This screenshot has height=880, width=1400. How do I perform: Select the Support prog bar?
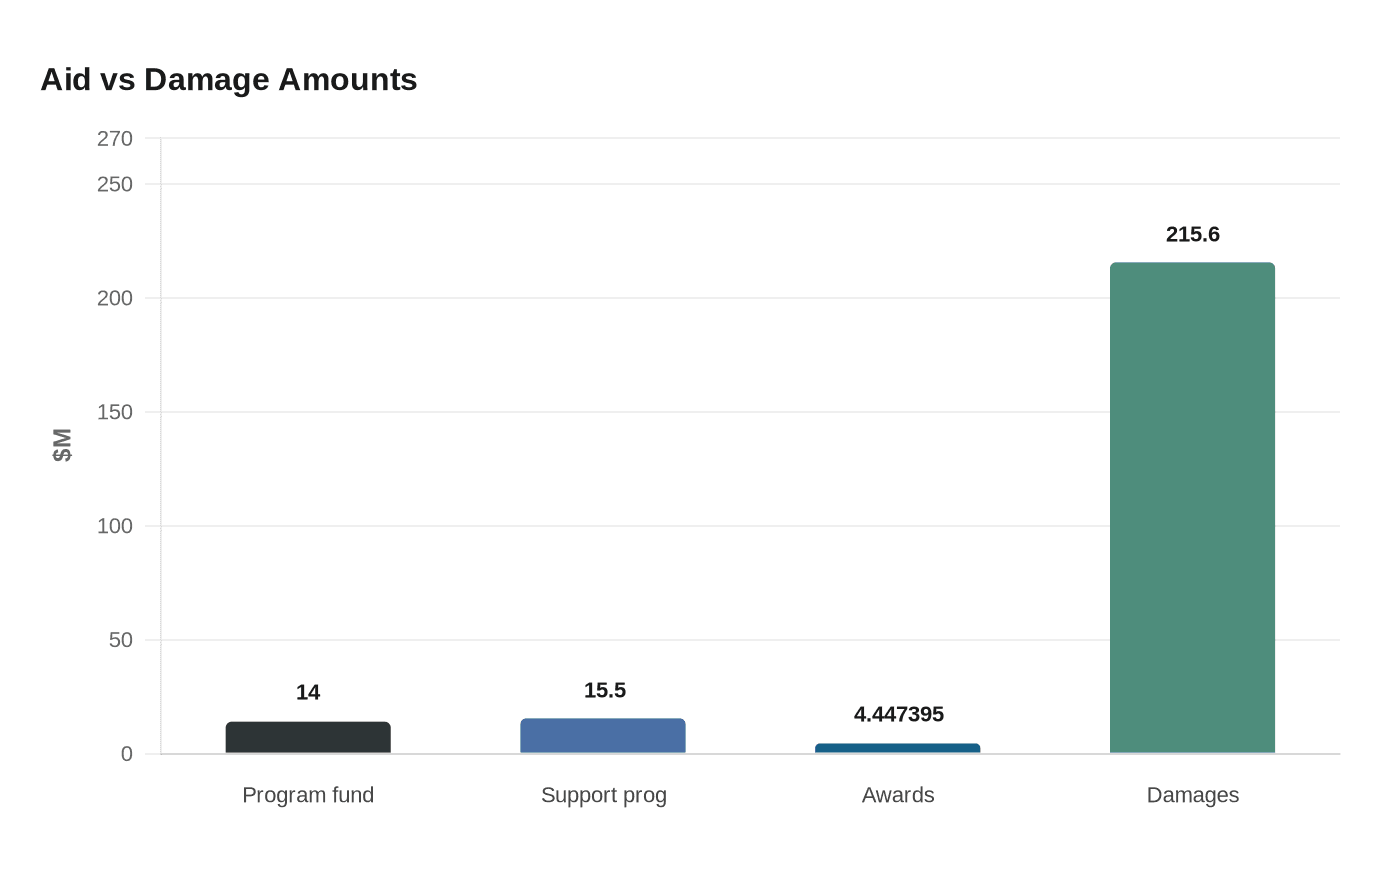click(603, 736)
